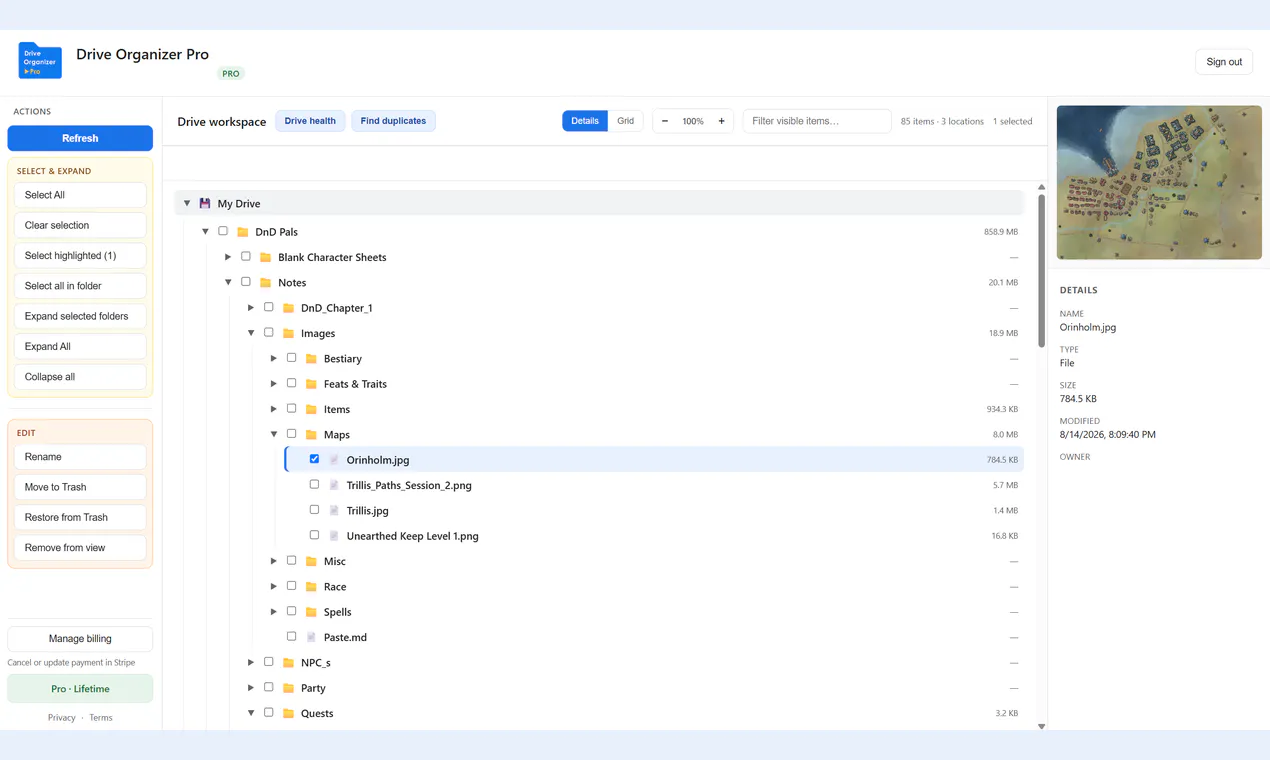Click the Spells folder icon
The height and width of the screenshot is (760, 1270).
311,612
